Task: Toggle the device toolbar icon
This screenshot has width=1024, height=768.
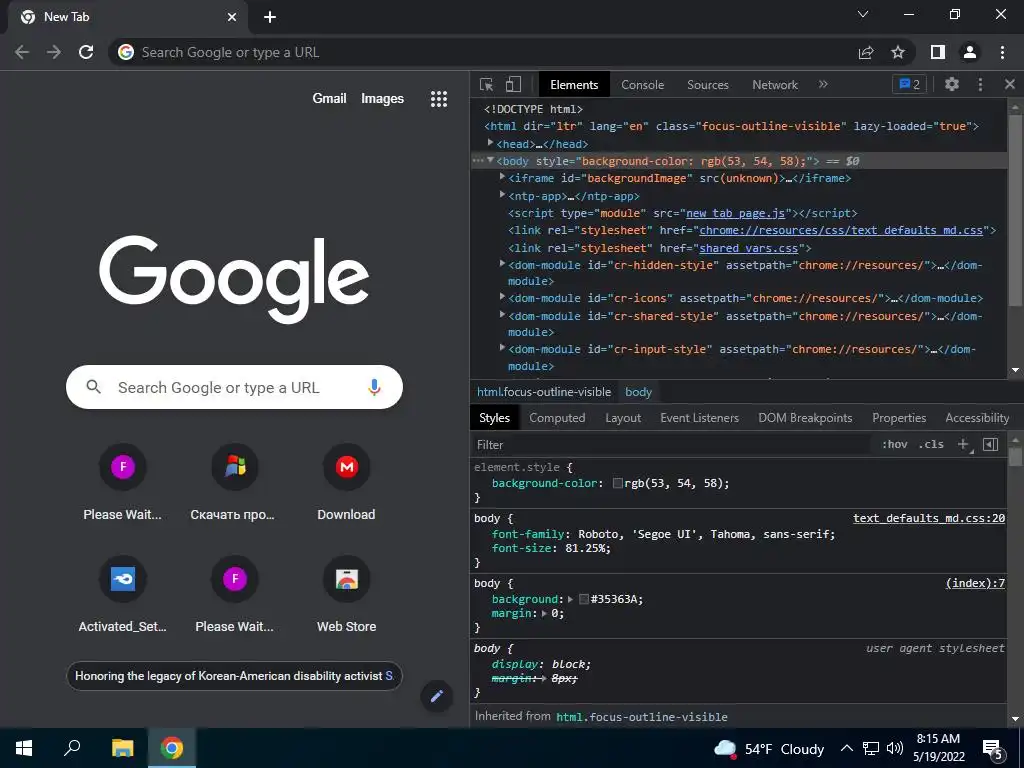Action: click(x=513, y=84)
